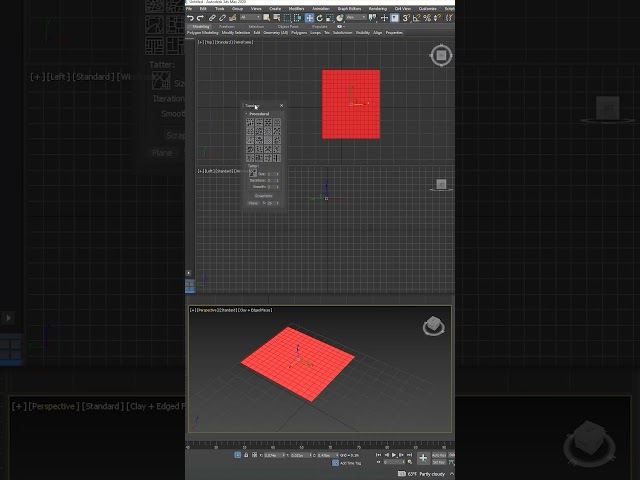Open the ribbon eye display options dropdown
The image size is (640, 480).
click(340, 27)
